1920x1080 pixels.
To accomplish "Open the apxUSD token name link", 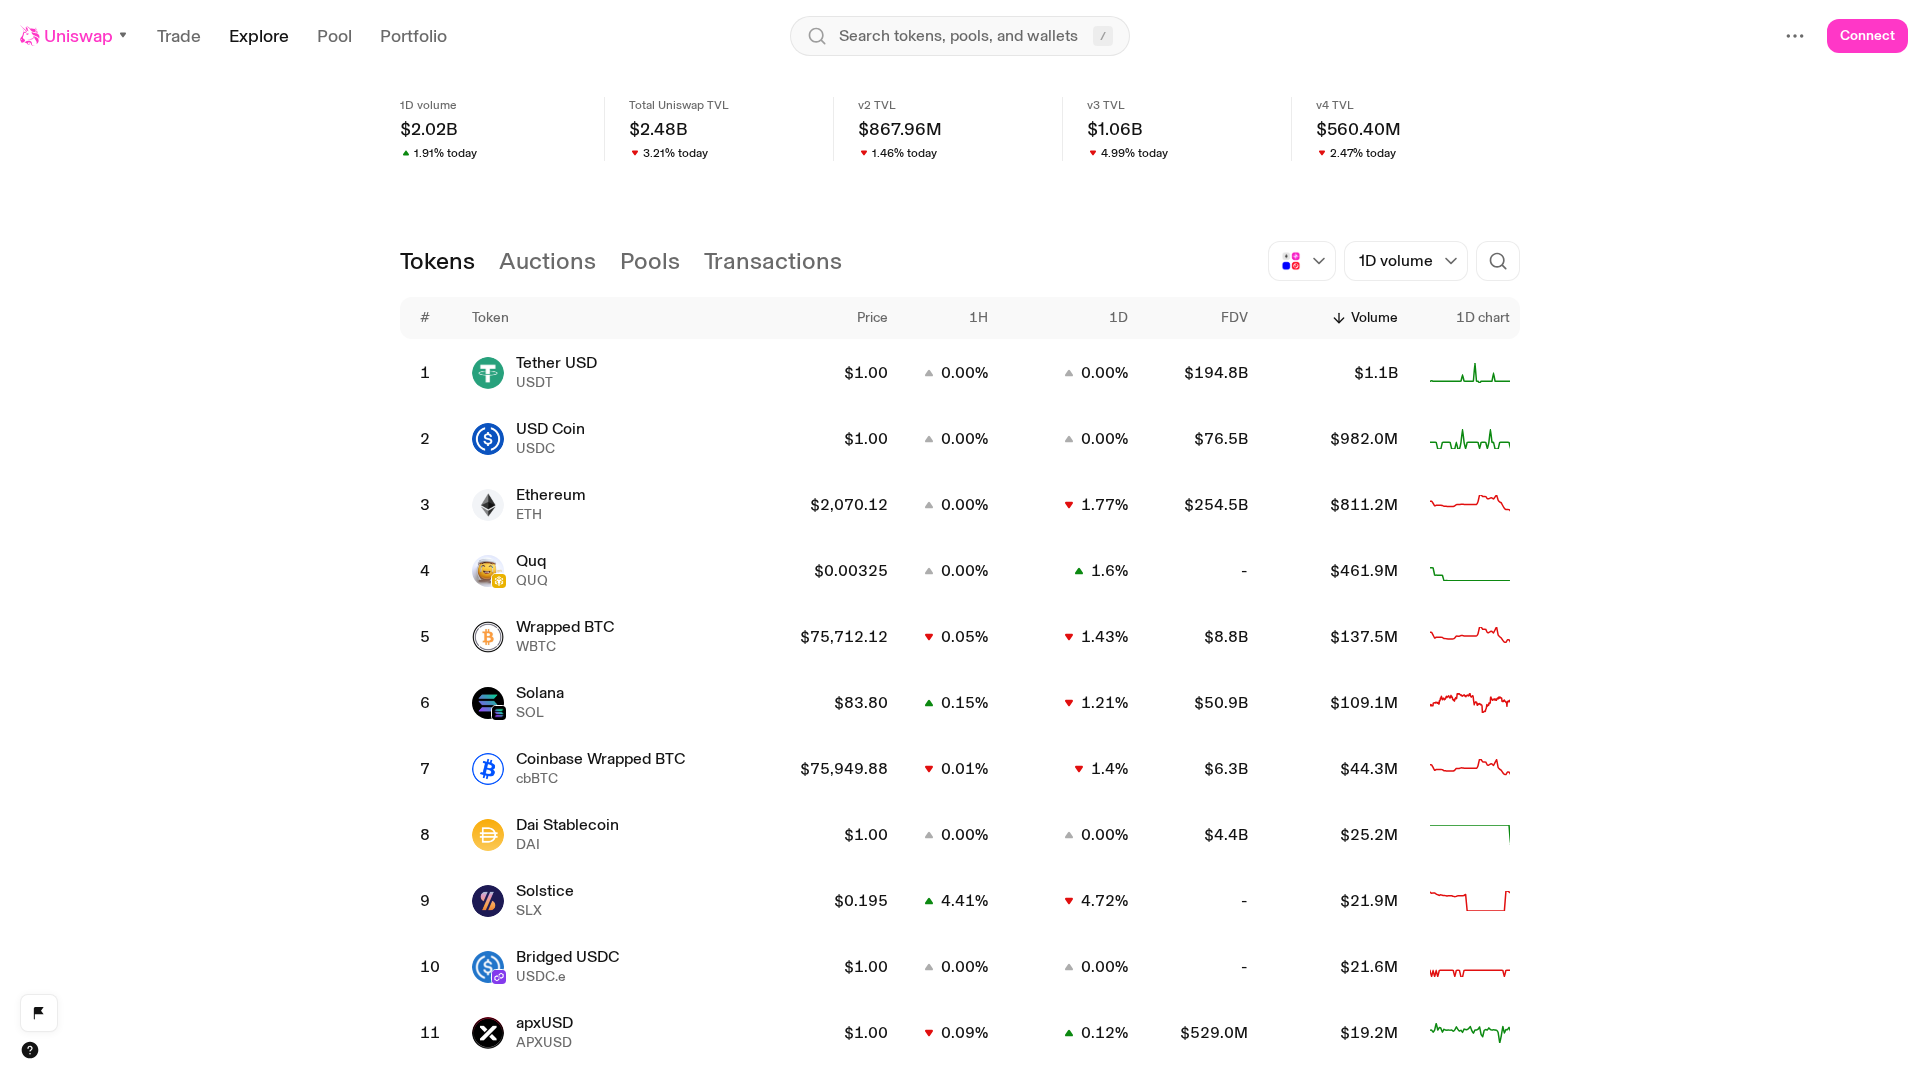I will point(544,1023).
